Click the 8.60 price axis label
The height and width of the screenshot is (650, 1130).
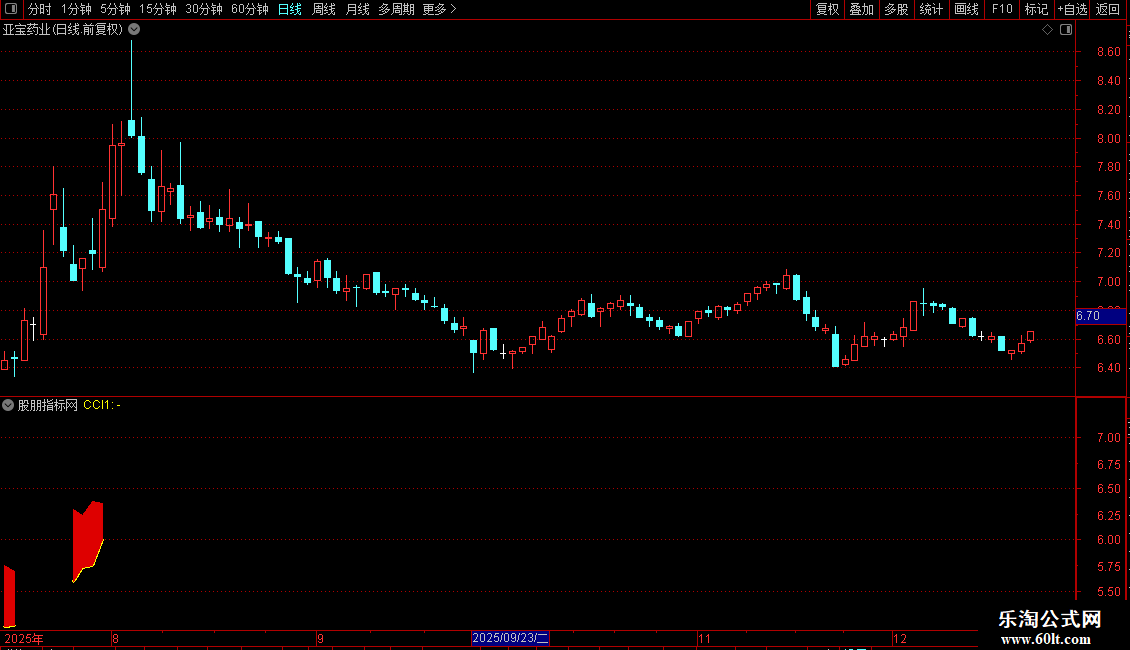(x=1108, y=52)
